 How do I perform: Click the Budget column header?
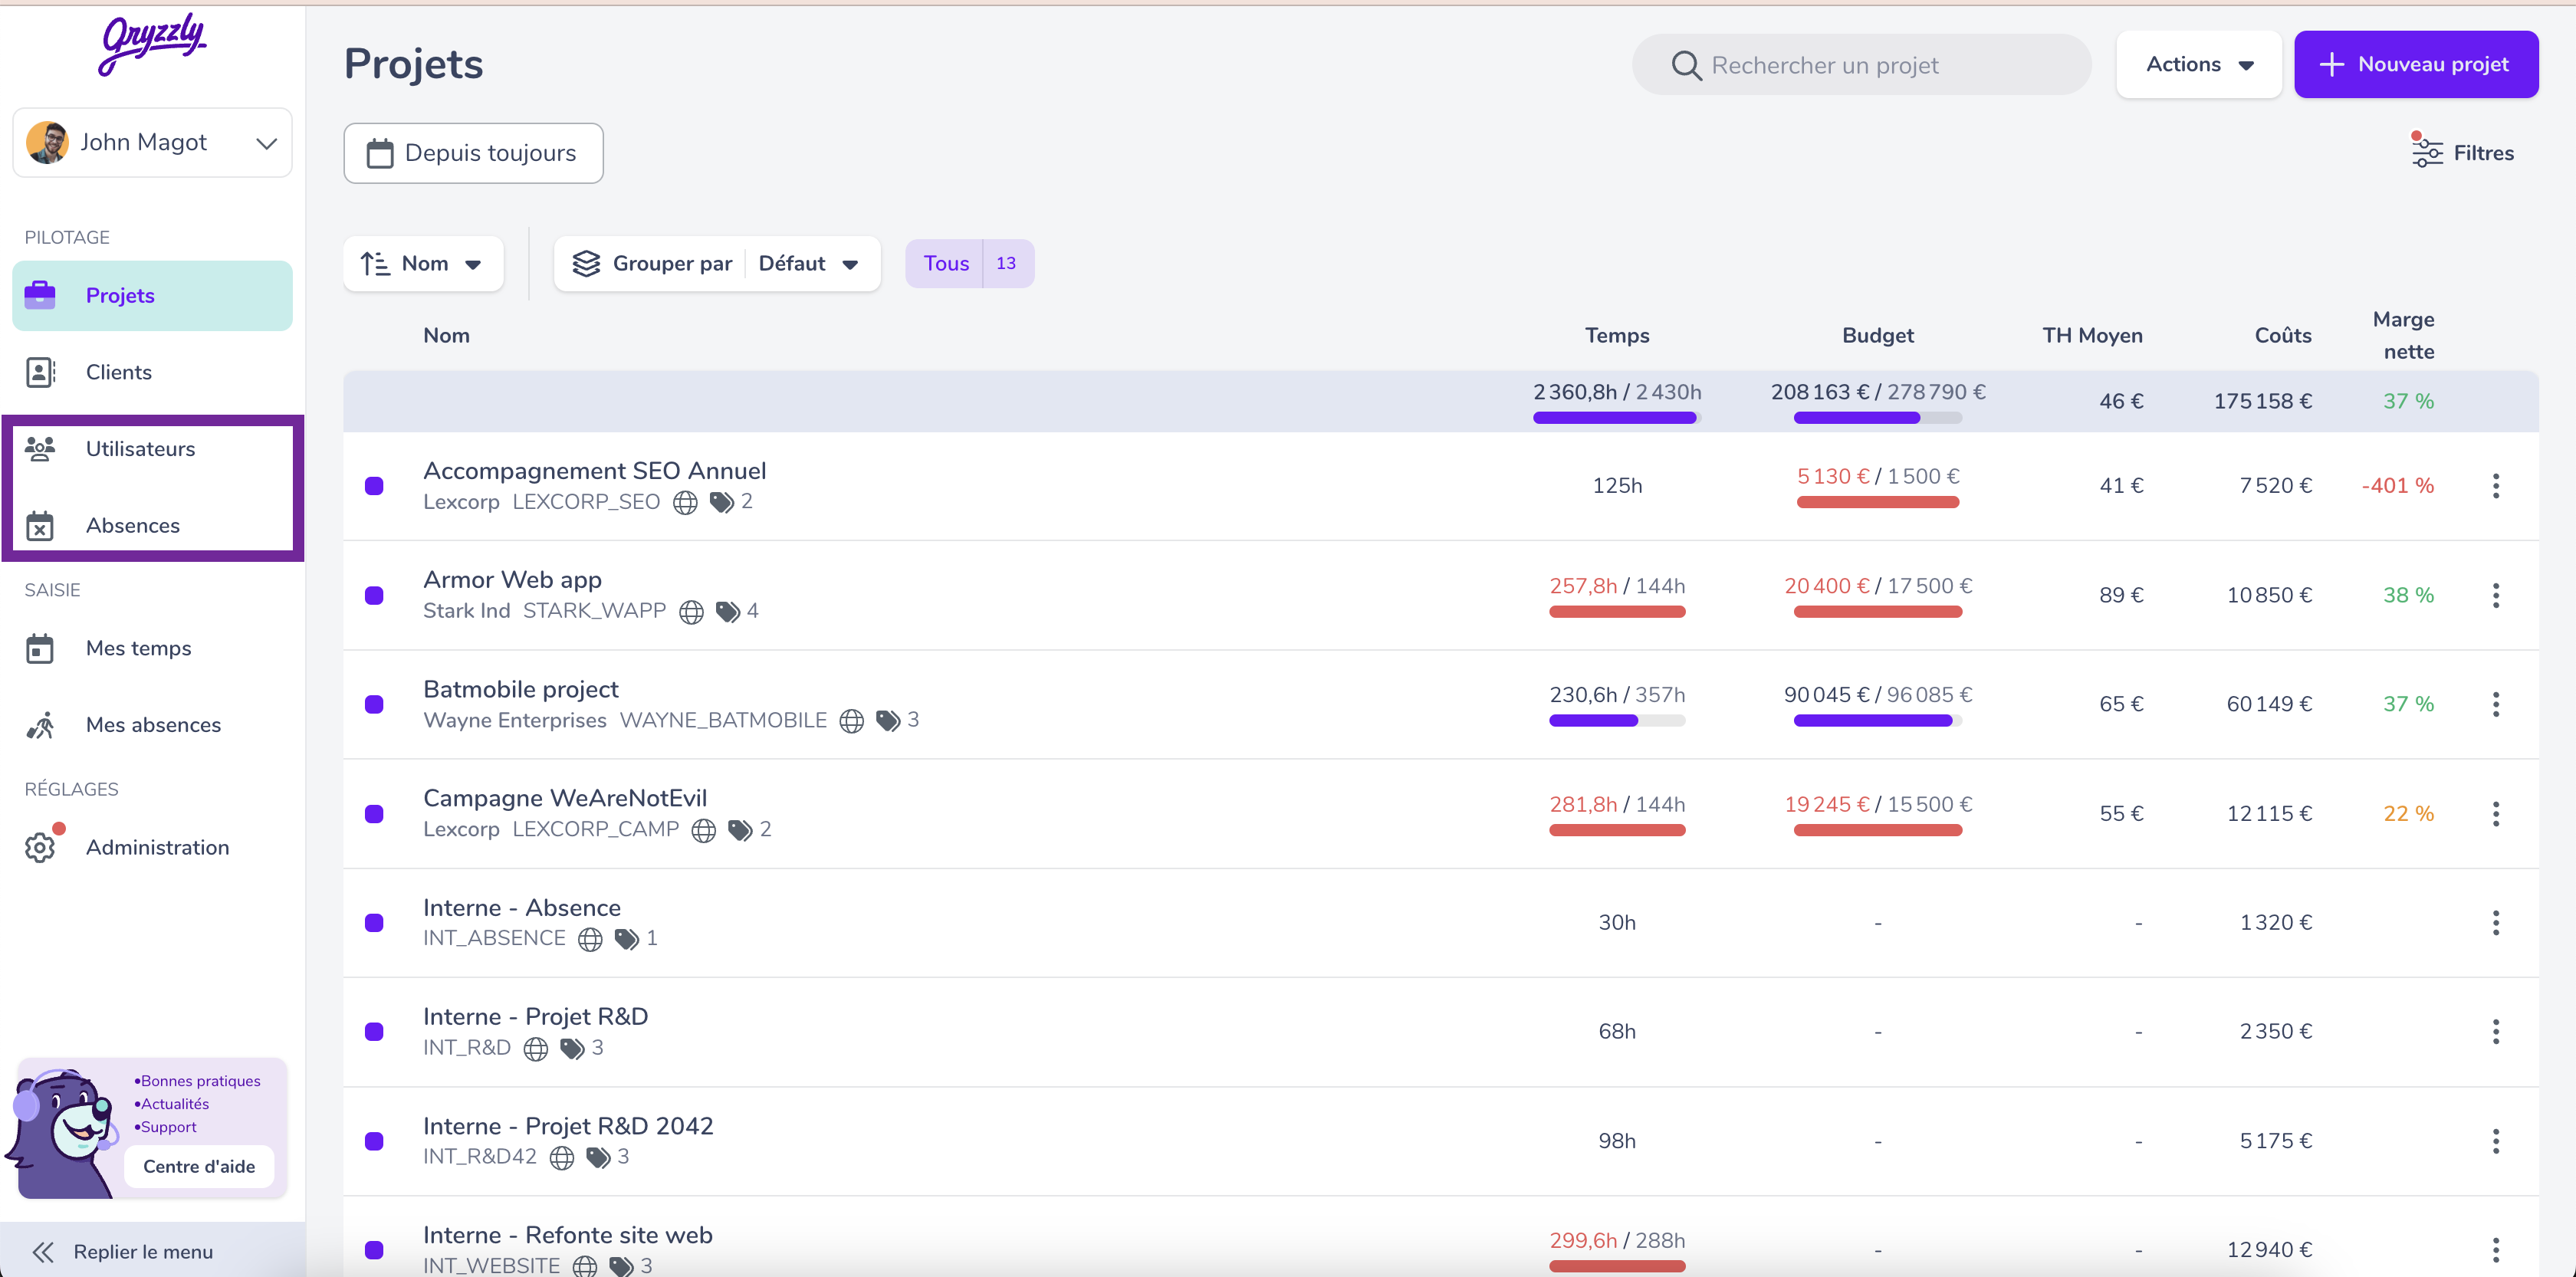click(x=1878, y=335)
